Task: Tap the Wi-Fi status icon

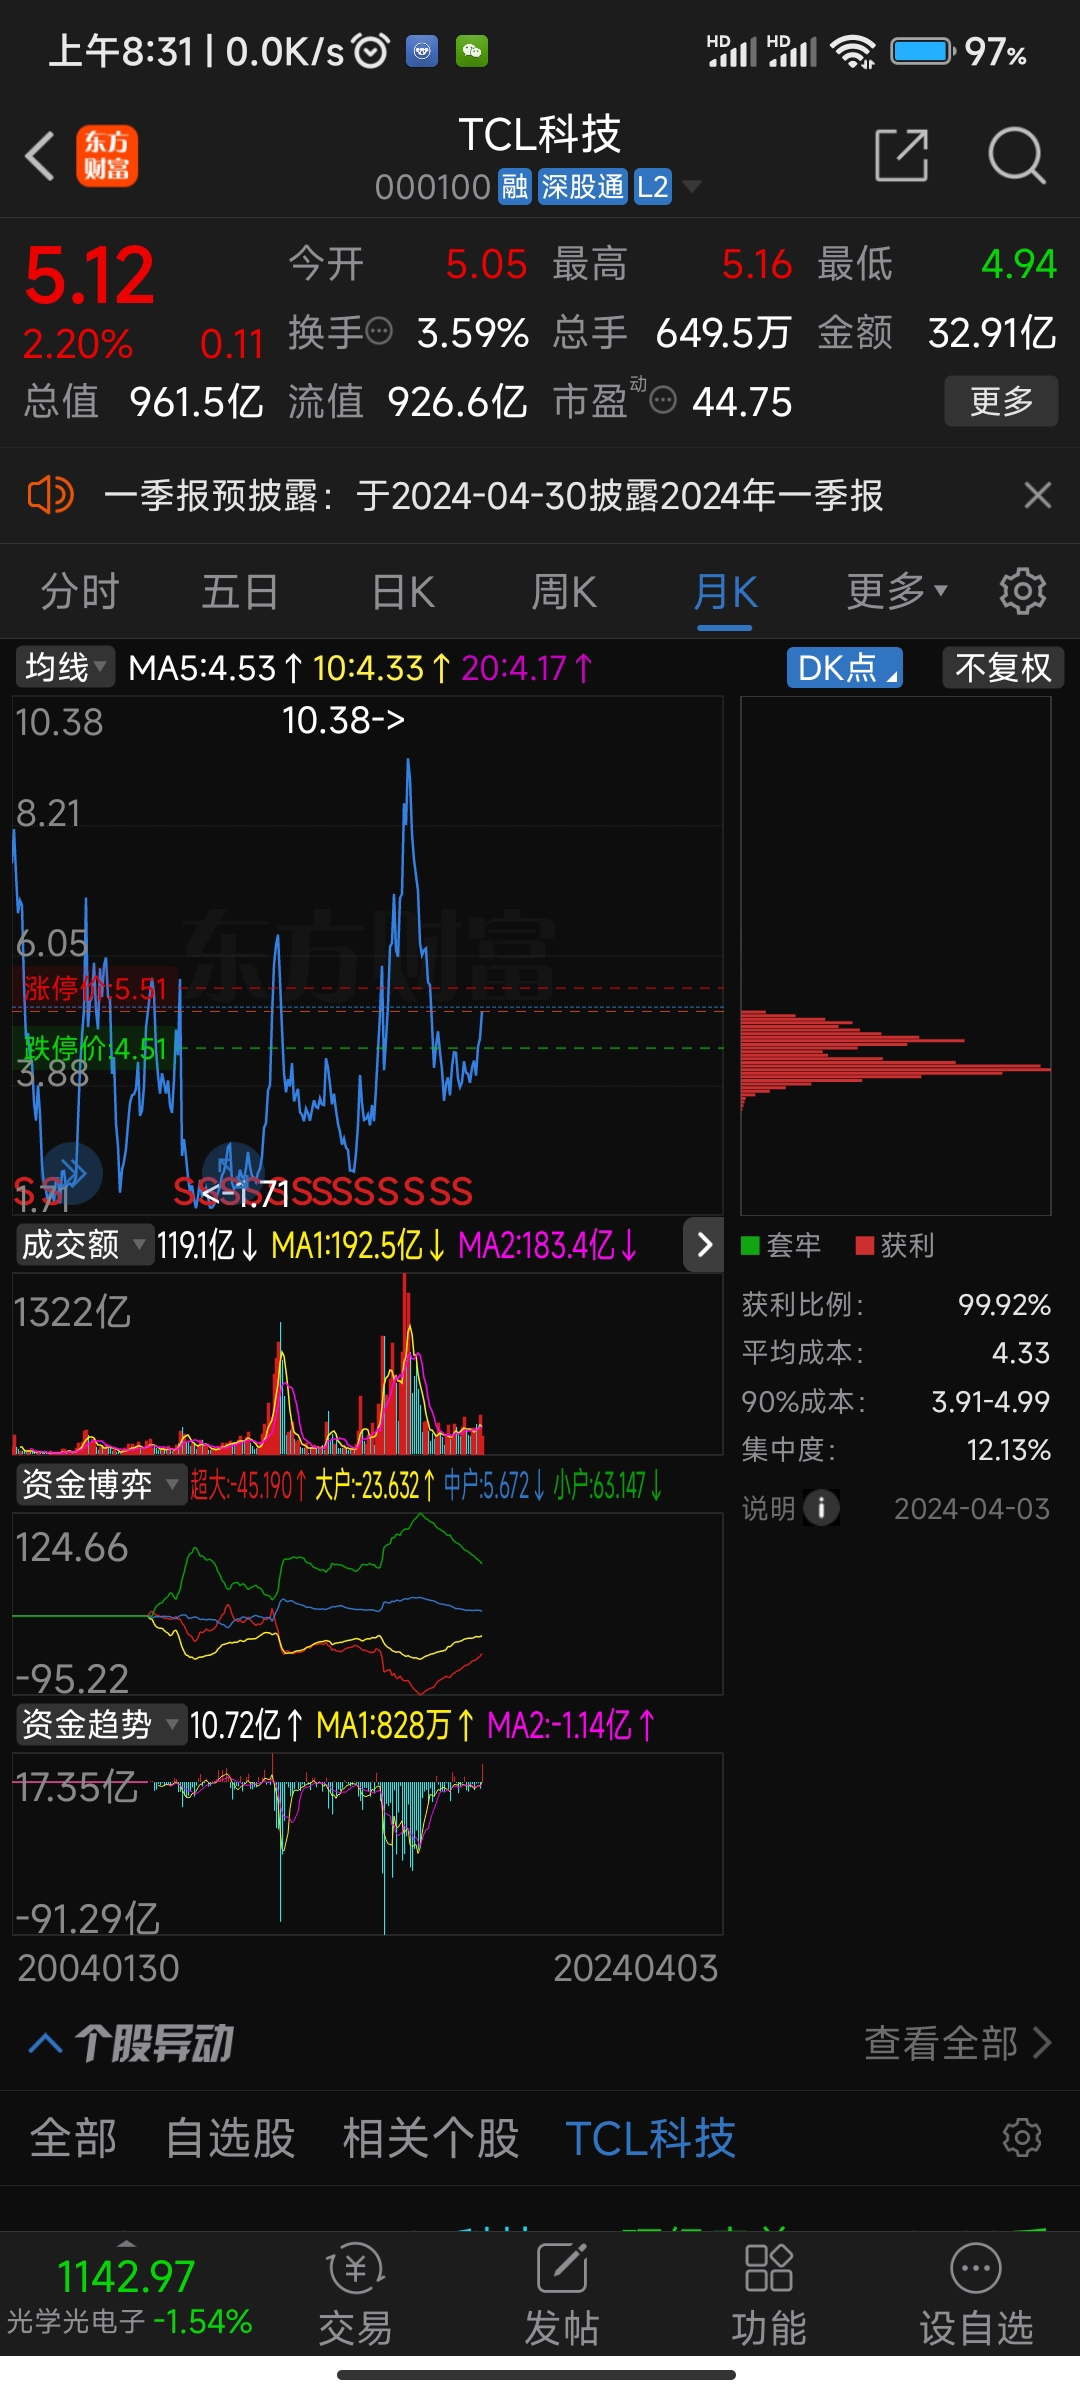Action: pyautogui.click(x=854, y=51)
